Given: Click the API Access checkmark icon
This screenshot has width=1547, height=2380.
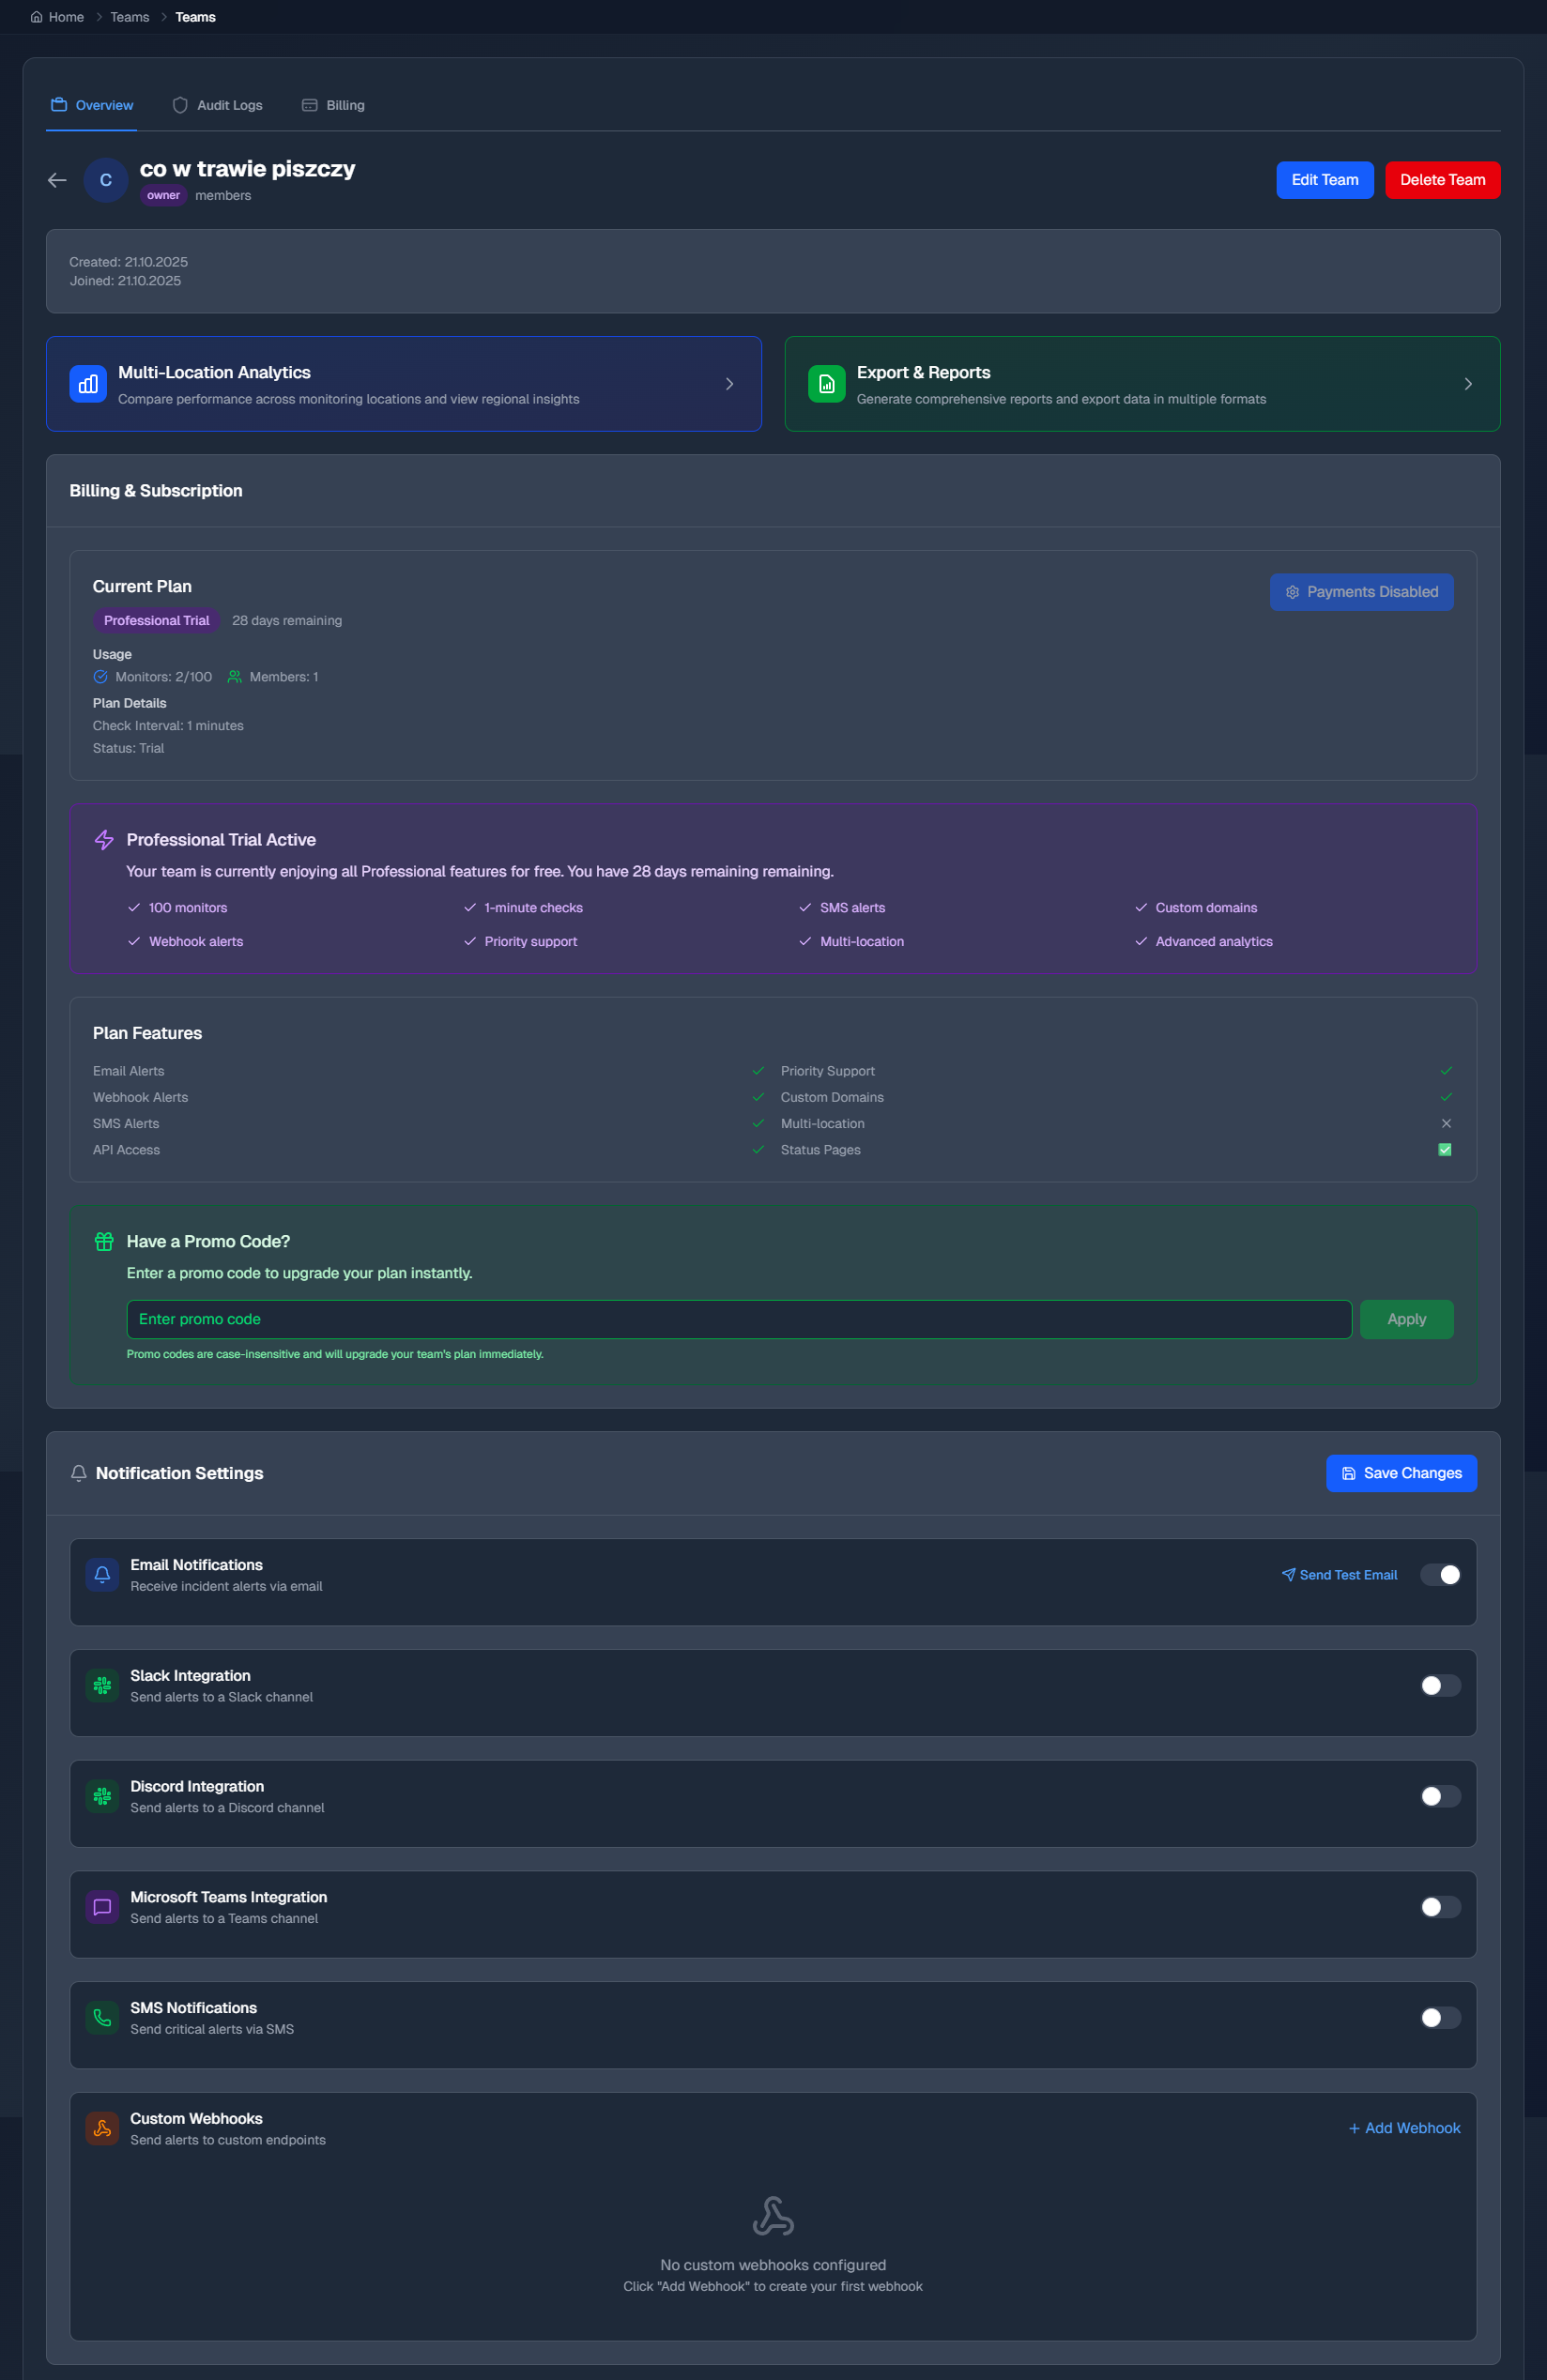Looking at the screenshot, I should [758, 1150].
